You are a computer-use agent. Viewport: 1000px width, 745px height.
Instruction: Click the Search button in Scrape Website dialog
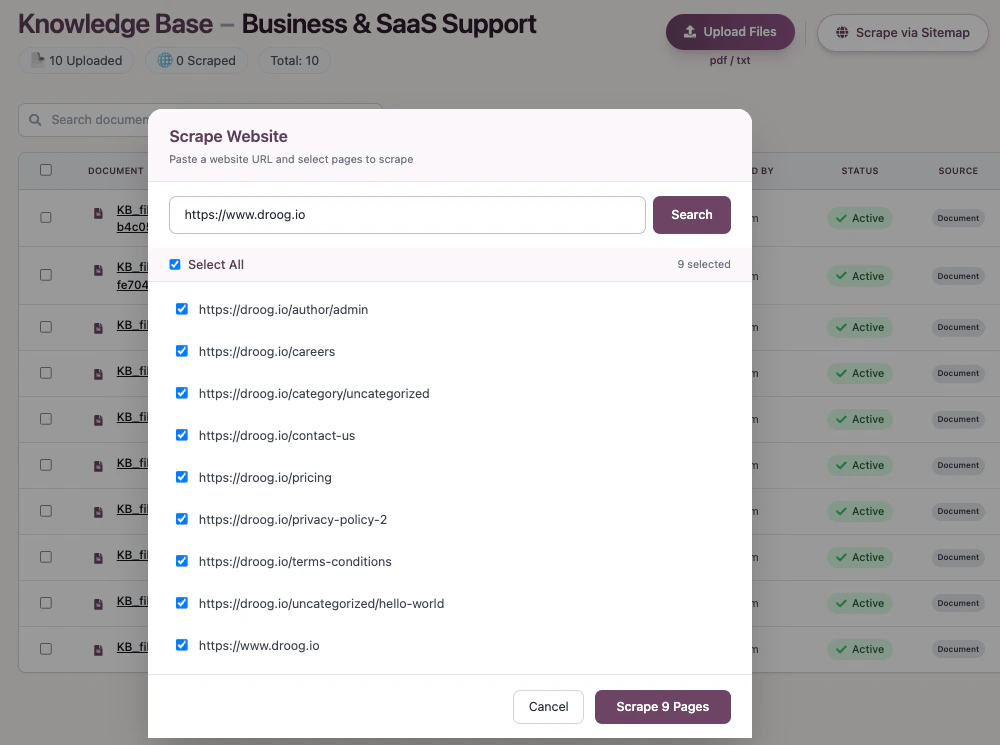691,215
